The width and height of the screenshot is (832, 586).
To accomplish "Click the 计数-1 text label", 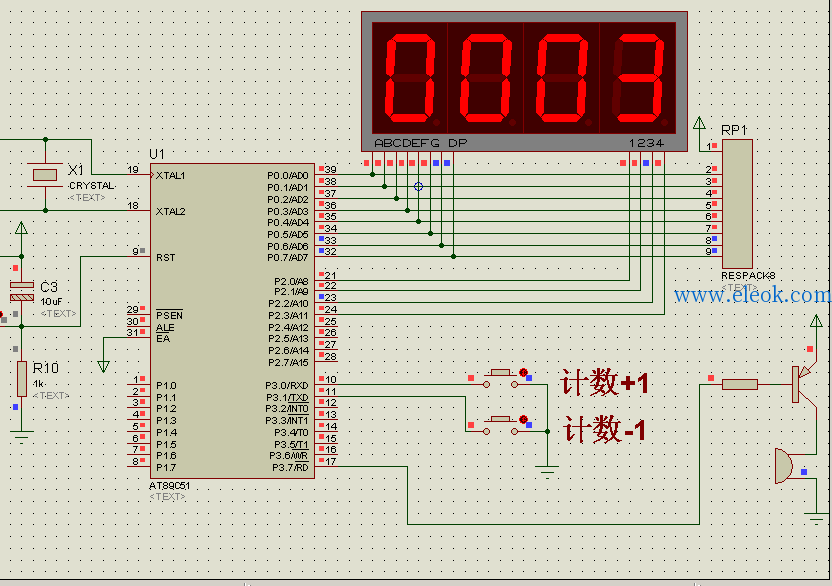I will pos(605,429).
